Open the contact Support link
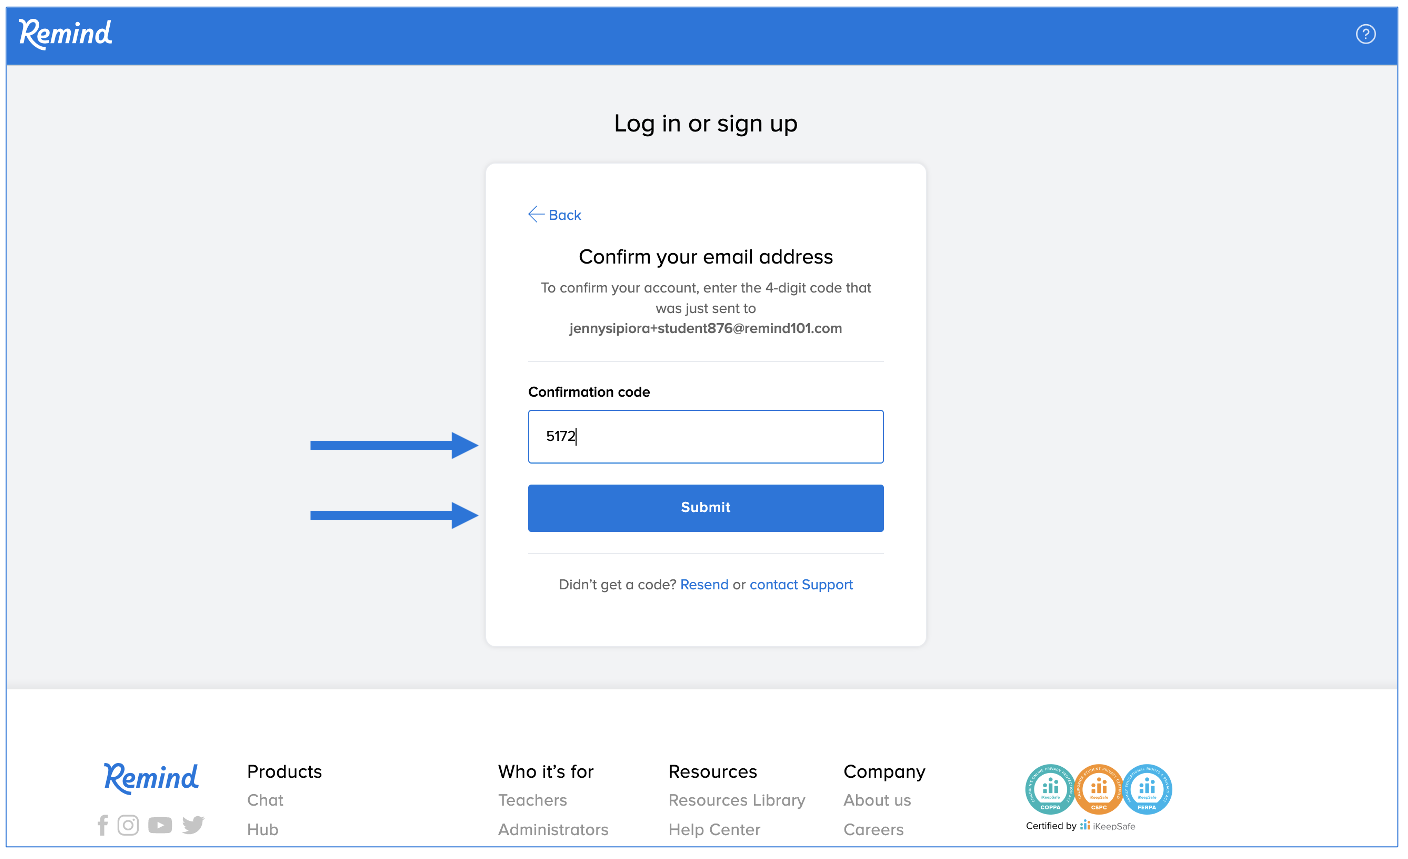Viewport: 1408px width, 859px height. point(801,585)
